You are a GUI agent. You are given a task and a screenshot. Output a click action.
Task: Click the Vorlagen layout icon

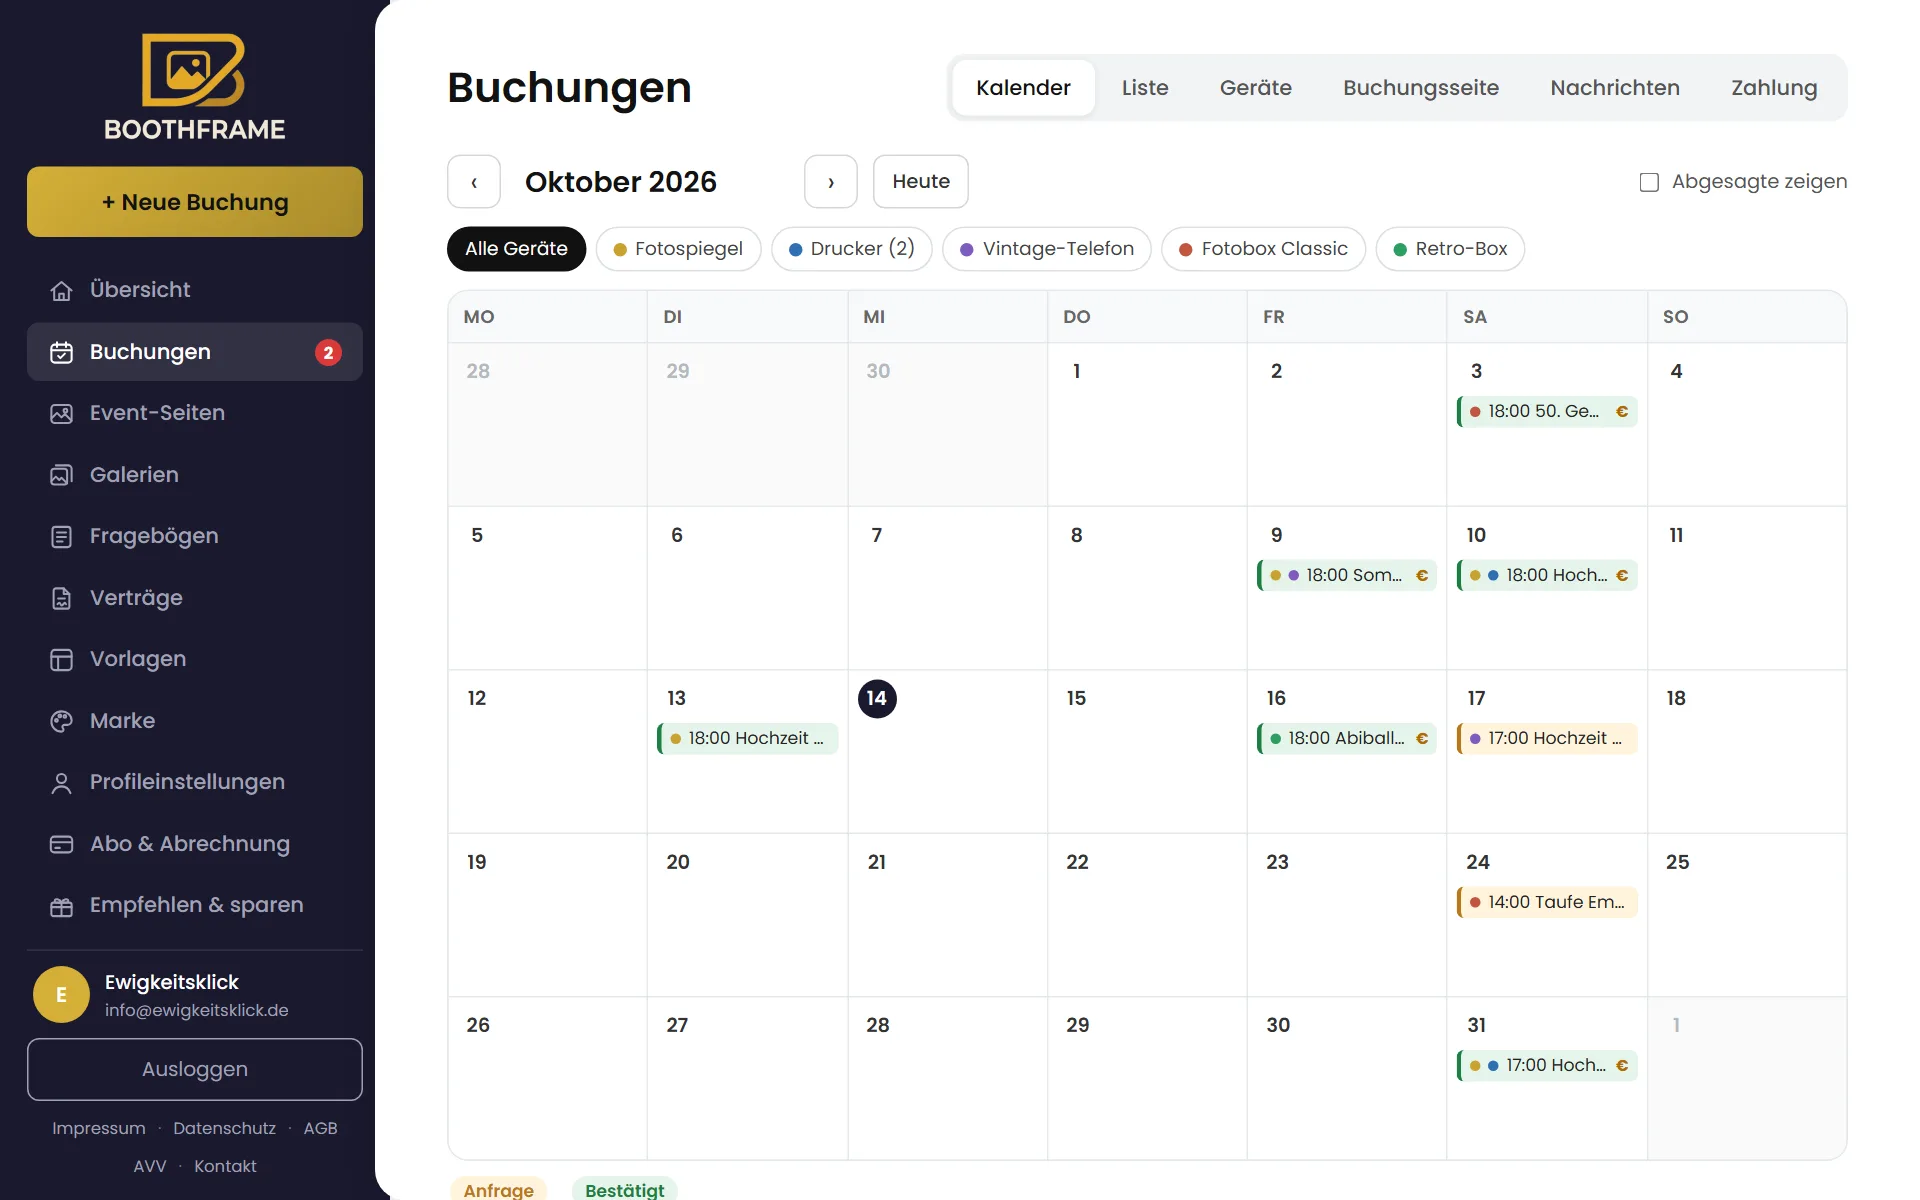pyautogui.click(x=61, y=659)
